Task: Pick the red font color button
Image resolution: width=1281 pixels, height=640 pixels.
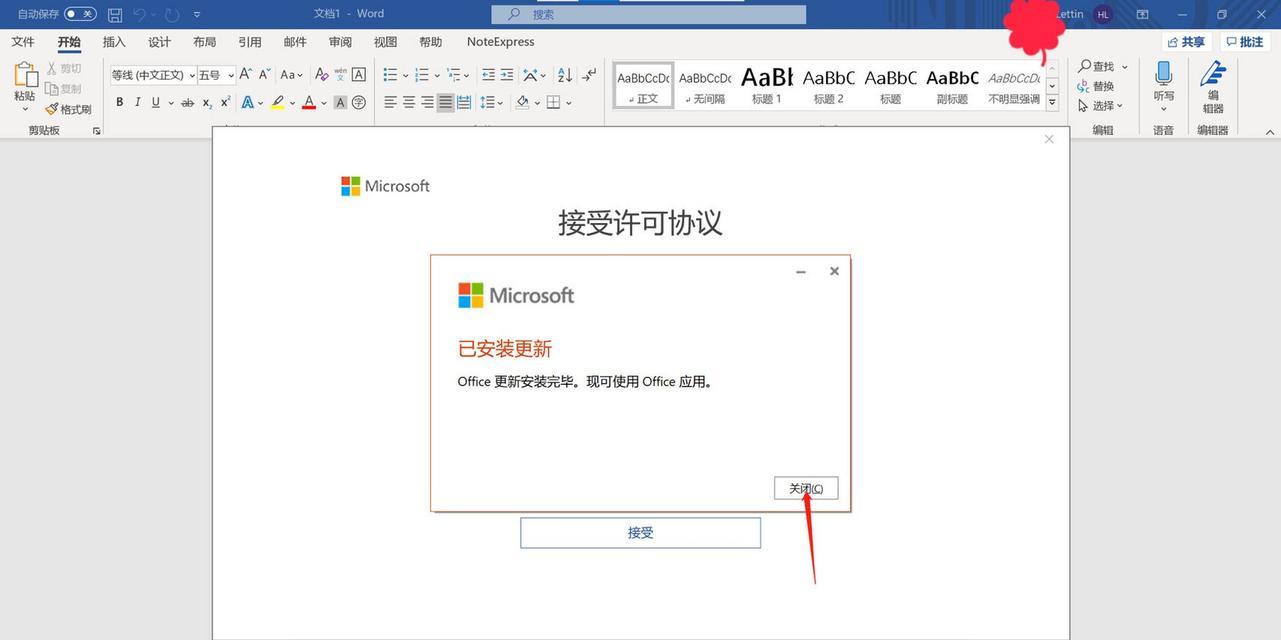Action: [309, 102]
